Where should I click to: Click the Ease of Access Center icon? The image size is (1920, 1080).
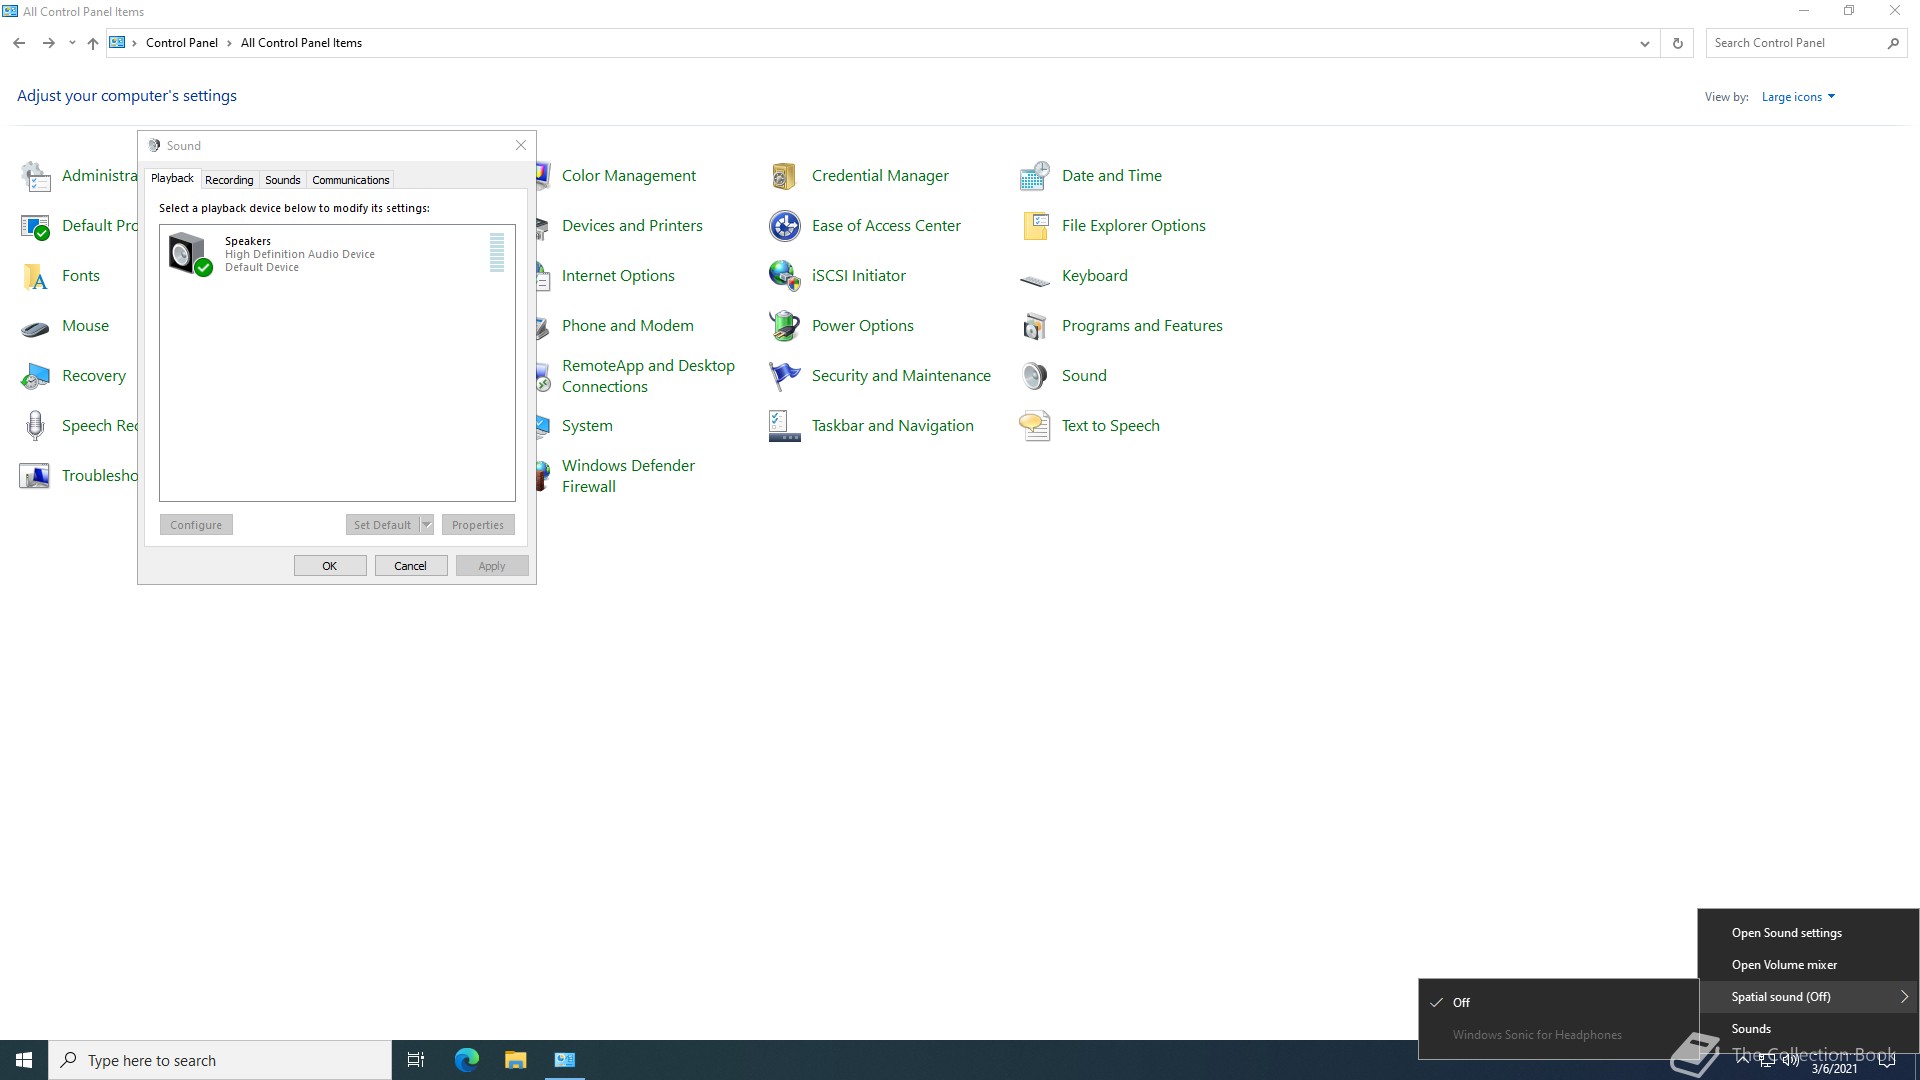tap(784, 226)
